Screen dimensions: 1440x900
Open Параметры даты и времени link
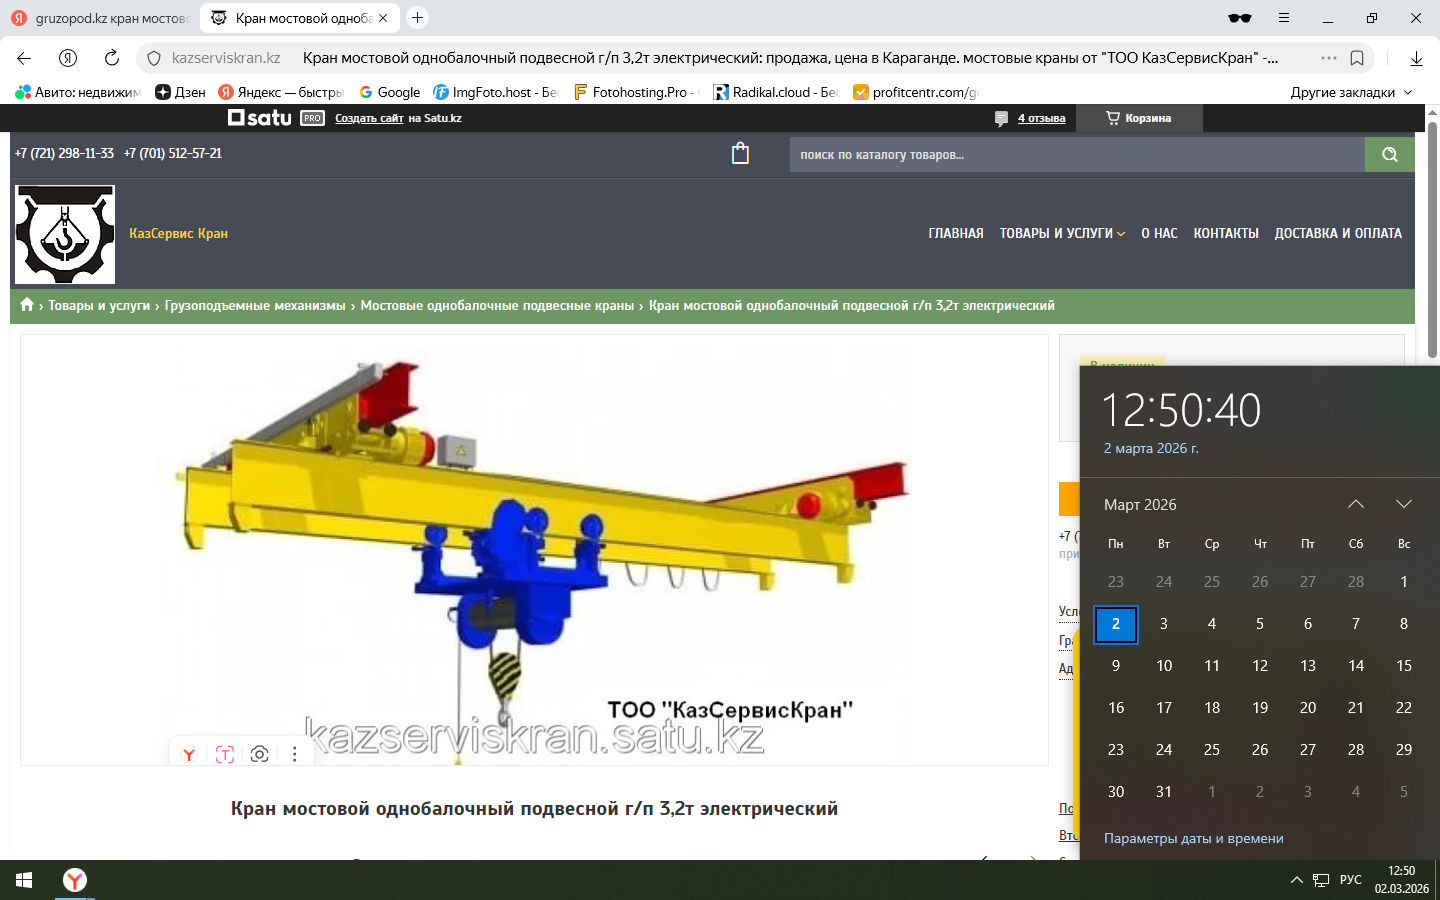tap(1193, 838)
